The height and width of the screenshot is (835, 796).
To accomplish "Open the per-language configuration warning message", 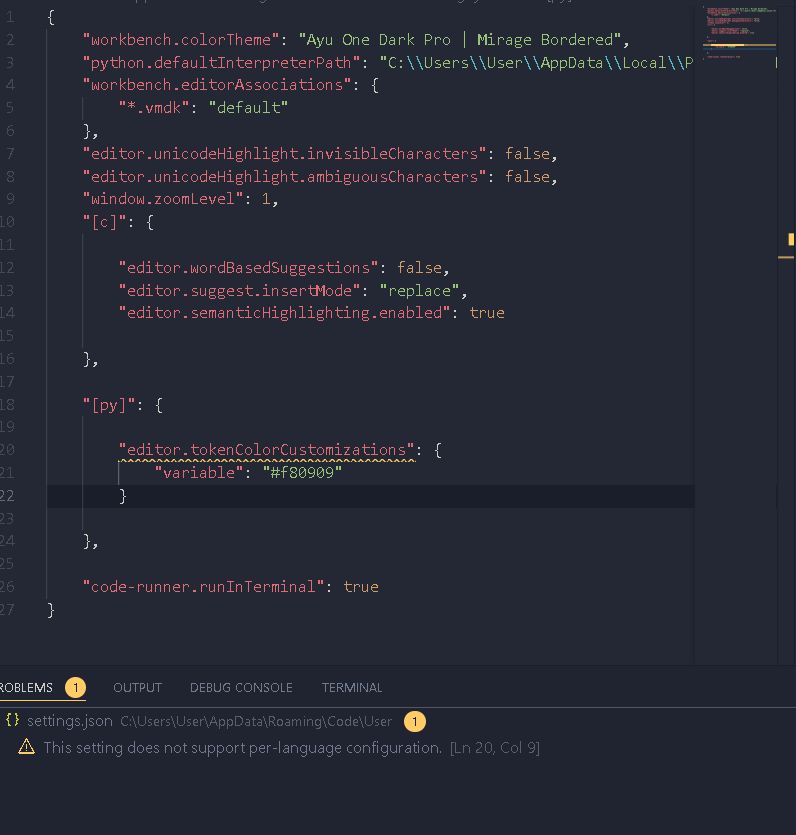I will coord(243,748).
